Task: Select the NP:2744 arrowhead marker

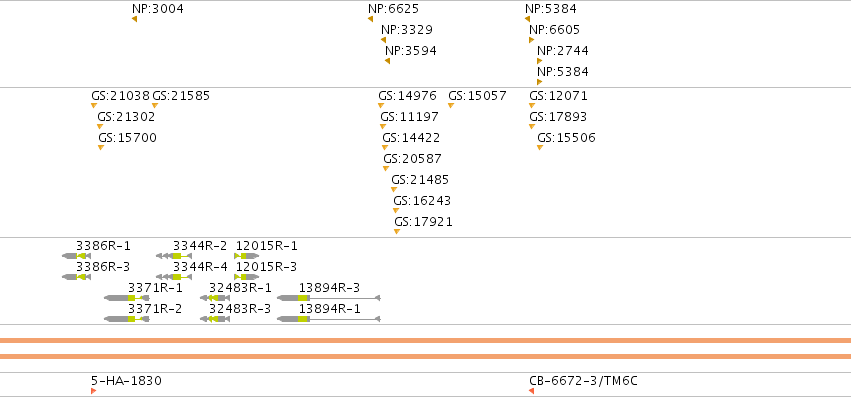Action: [x=539, y=61]
